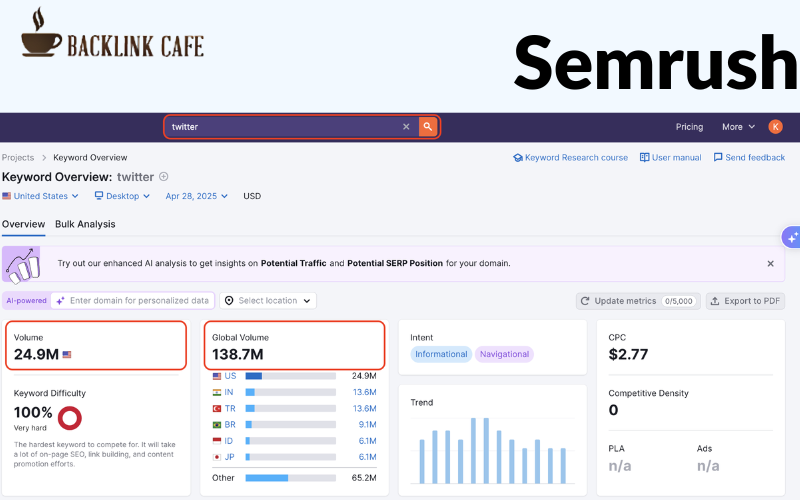This screenshot has width=800, height=500.
Task: Click the 6.1M volume for JP
Action: [367, 457]
